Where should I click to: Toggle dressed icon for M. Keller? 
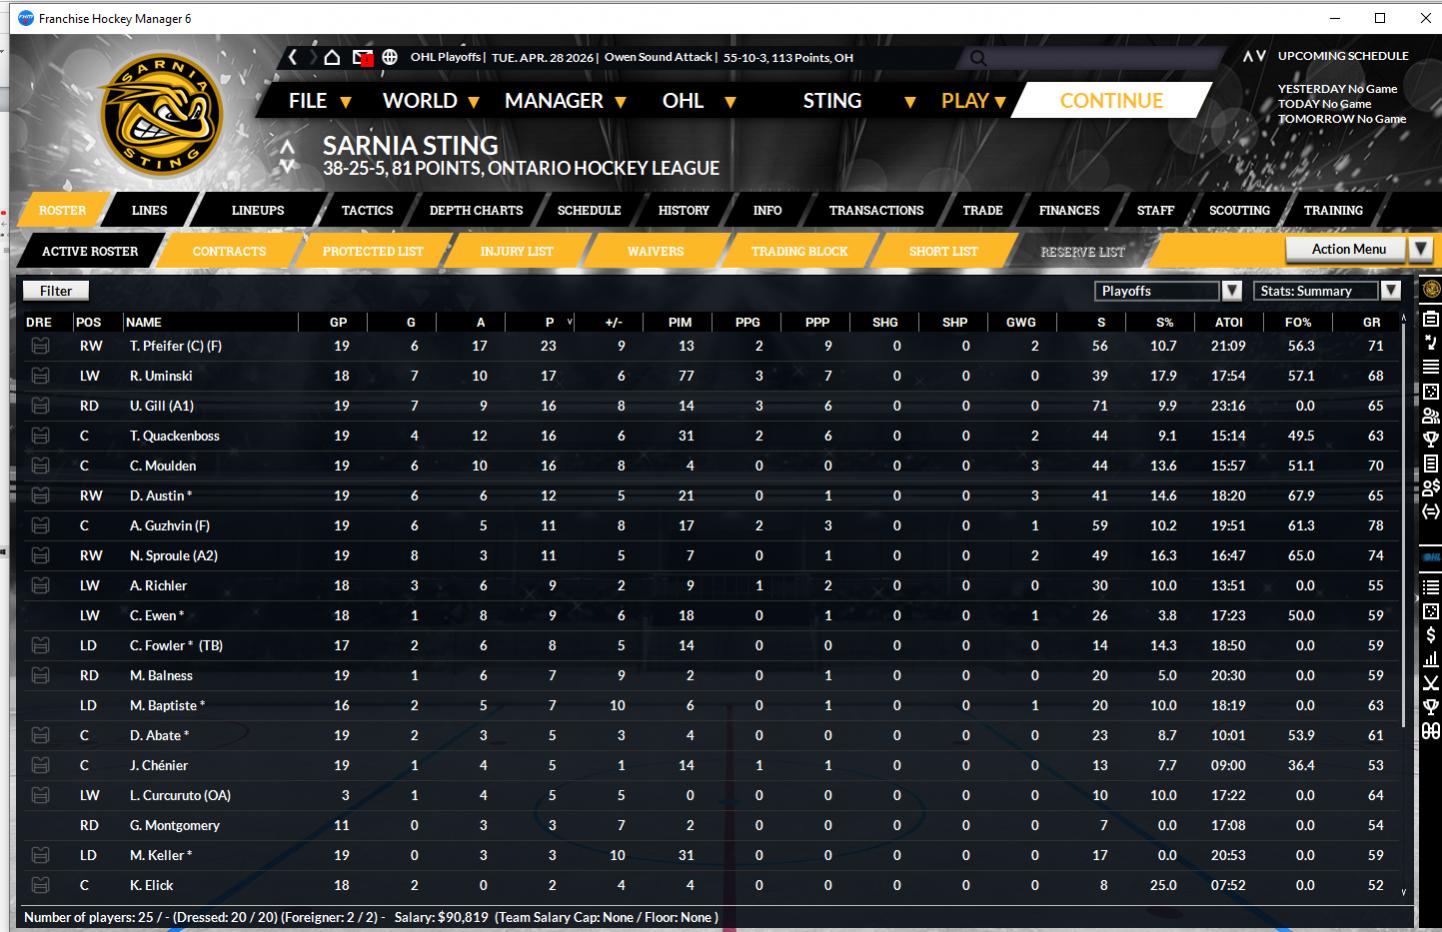40,856
